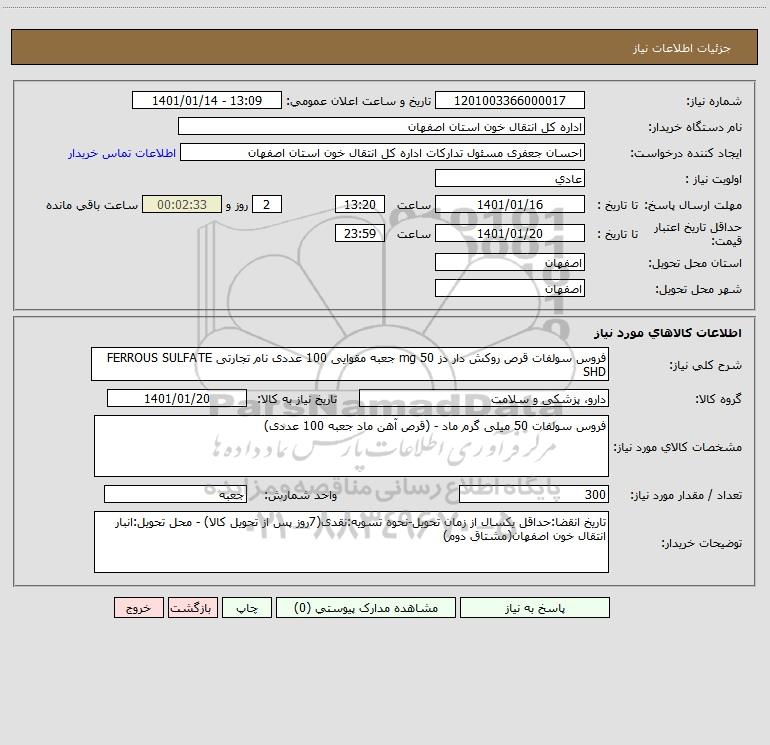The height and width of the screenshot is (745, 770).
Task: Click the remaining days field showing 2
Action: (x=267, y=204)
